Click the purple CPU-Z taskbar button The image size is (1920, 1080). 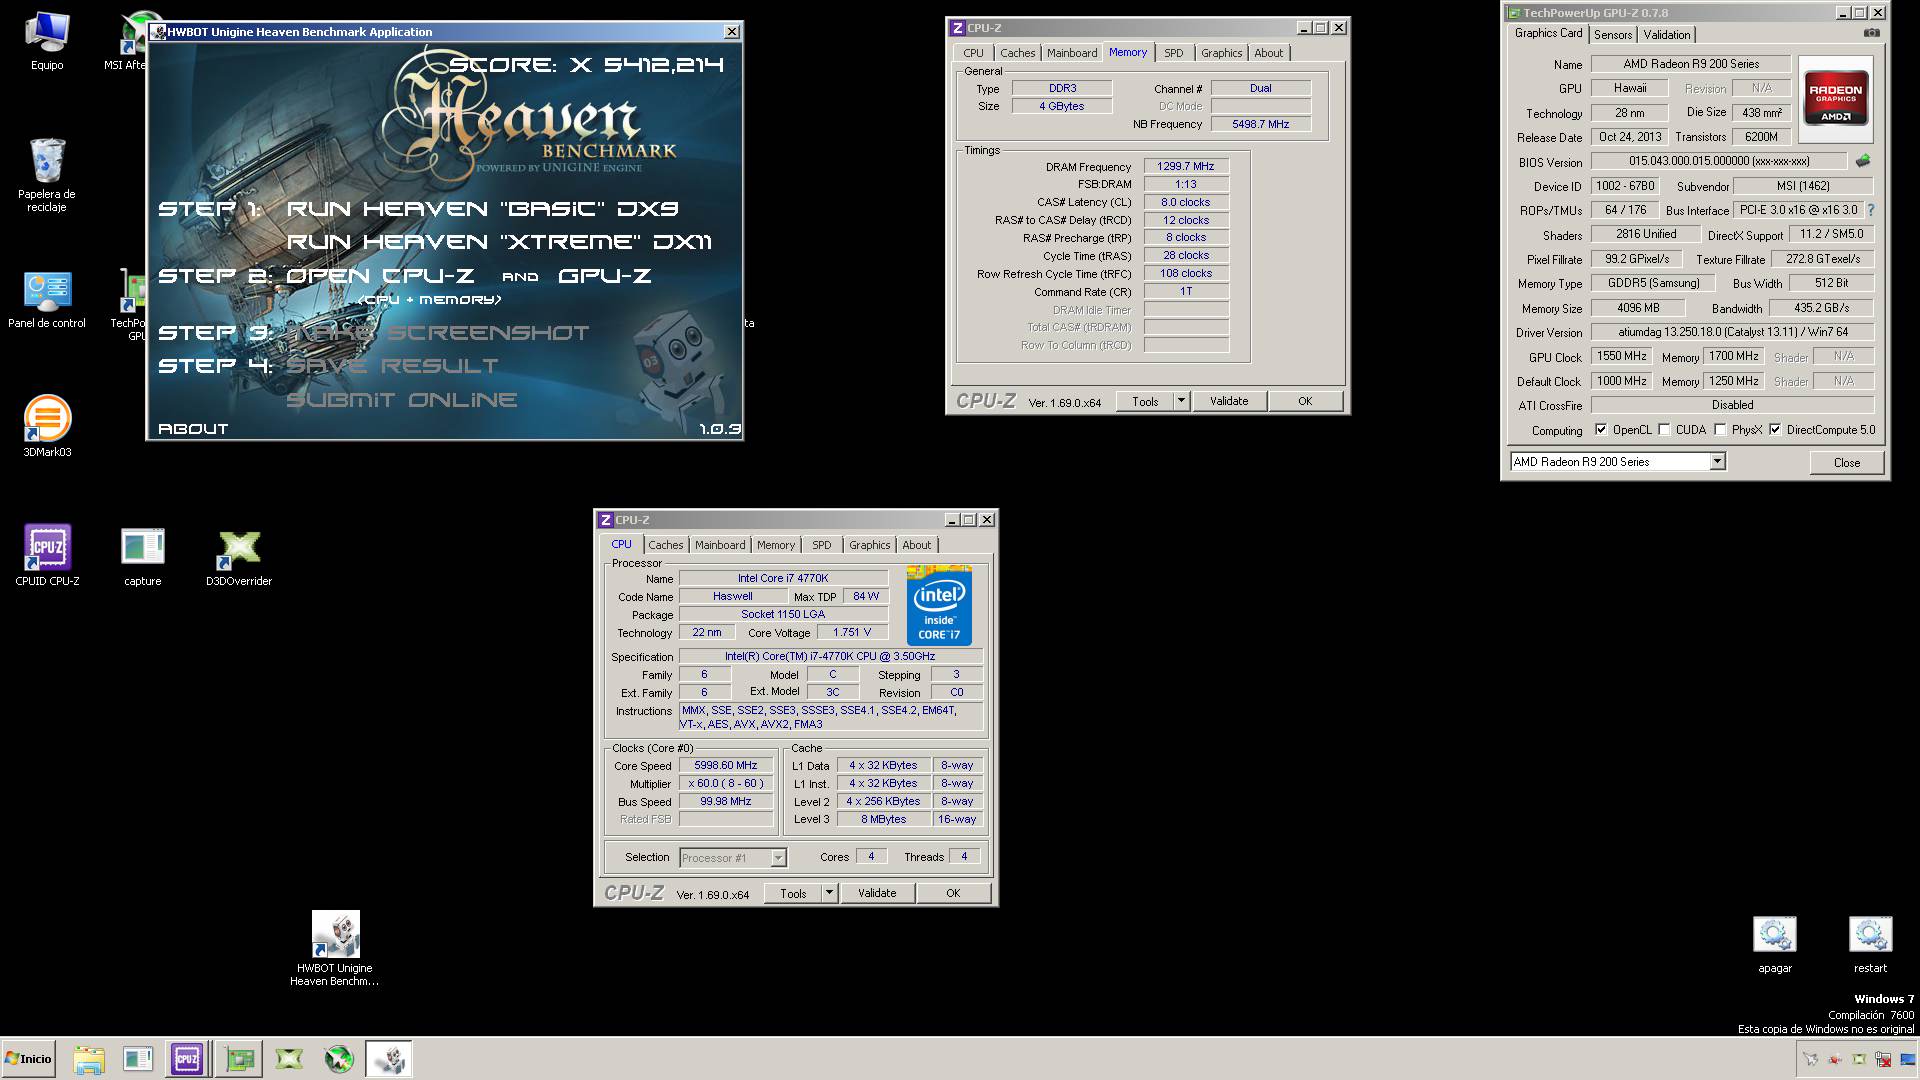187,1059
